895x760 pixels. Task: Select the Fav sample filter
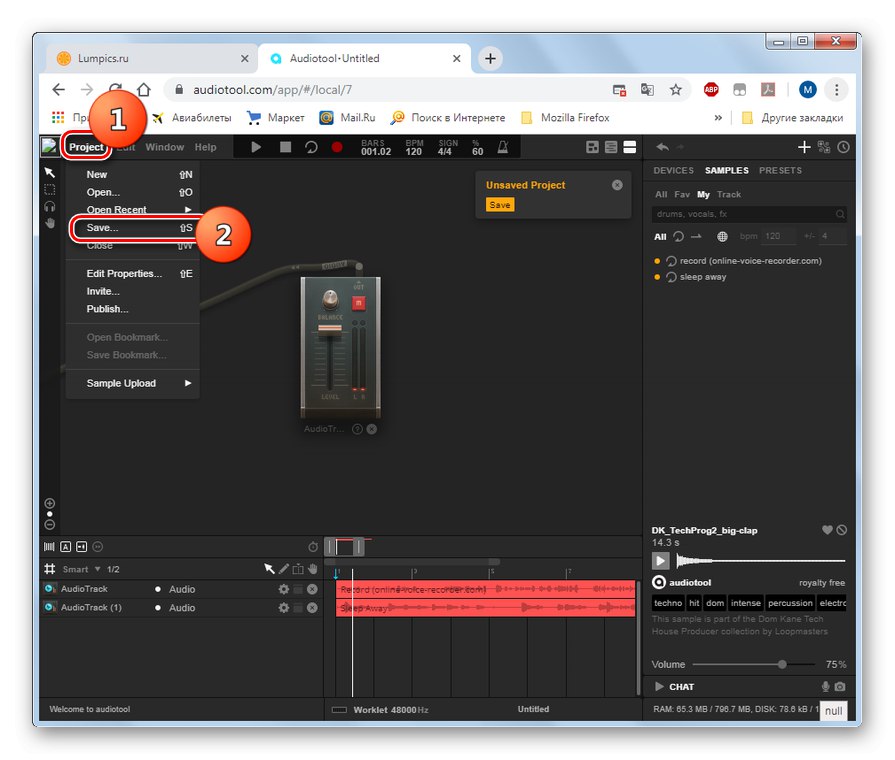682,195
